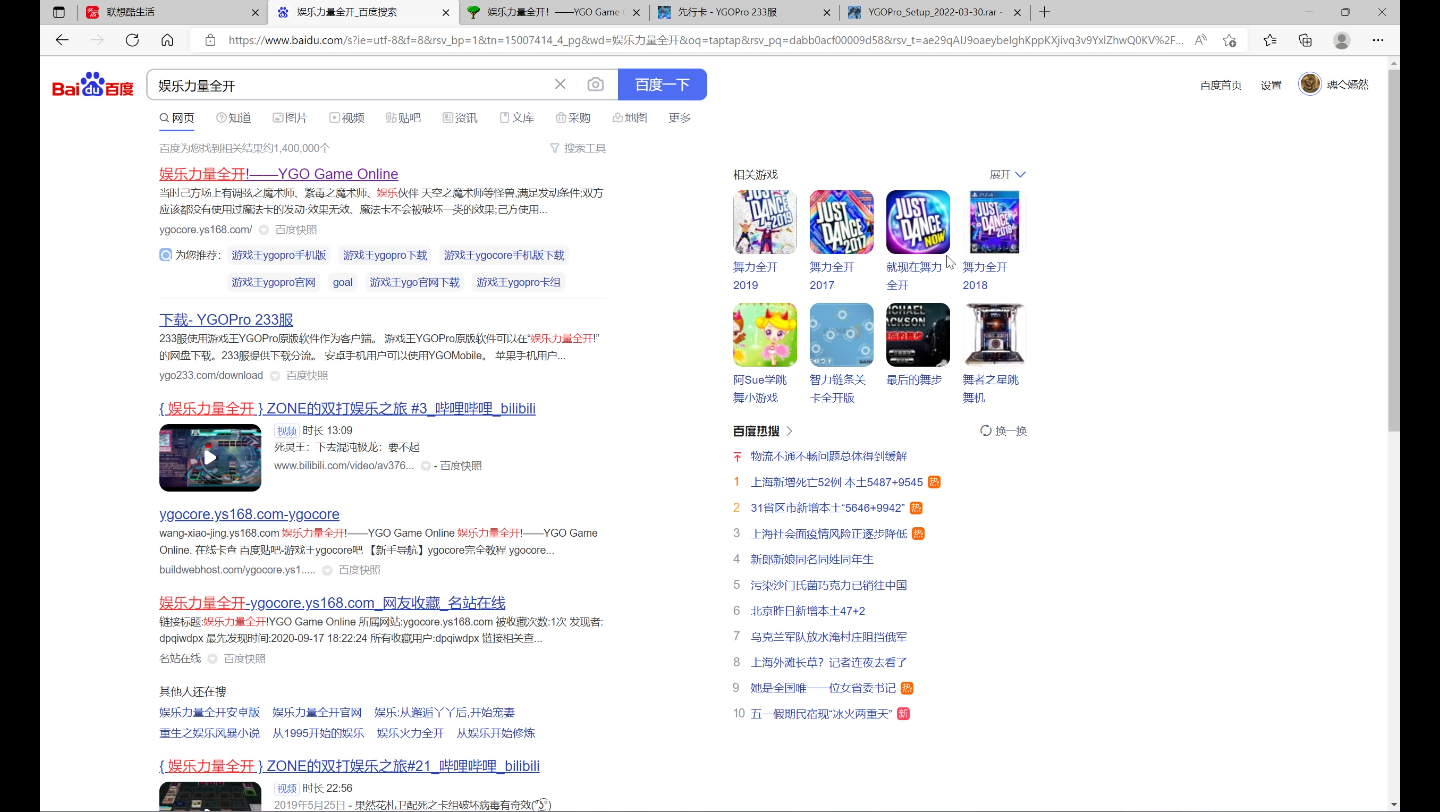Go back with the browser back arrow
Screen dimensions: 1440x812
coord(62,40)
